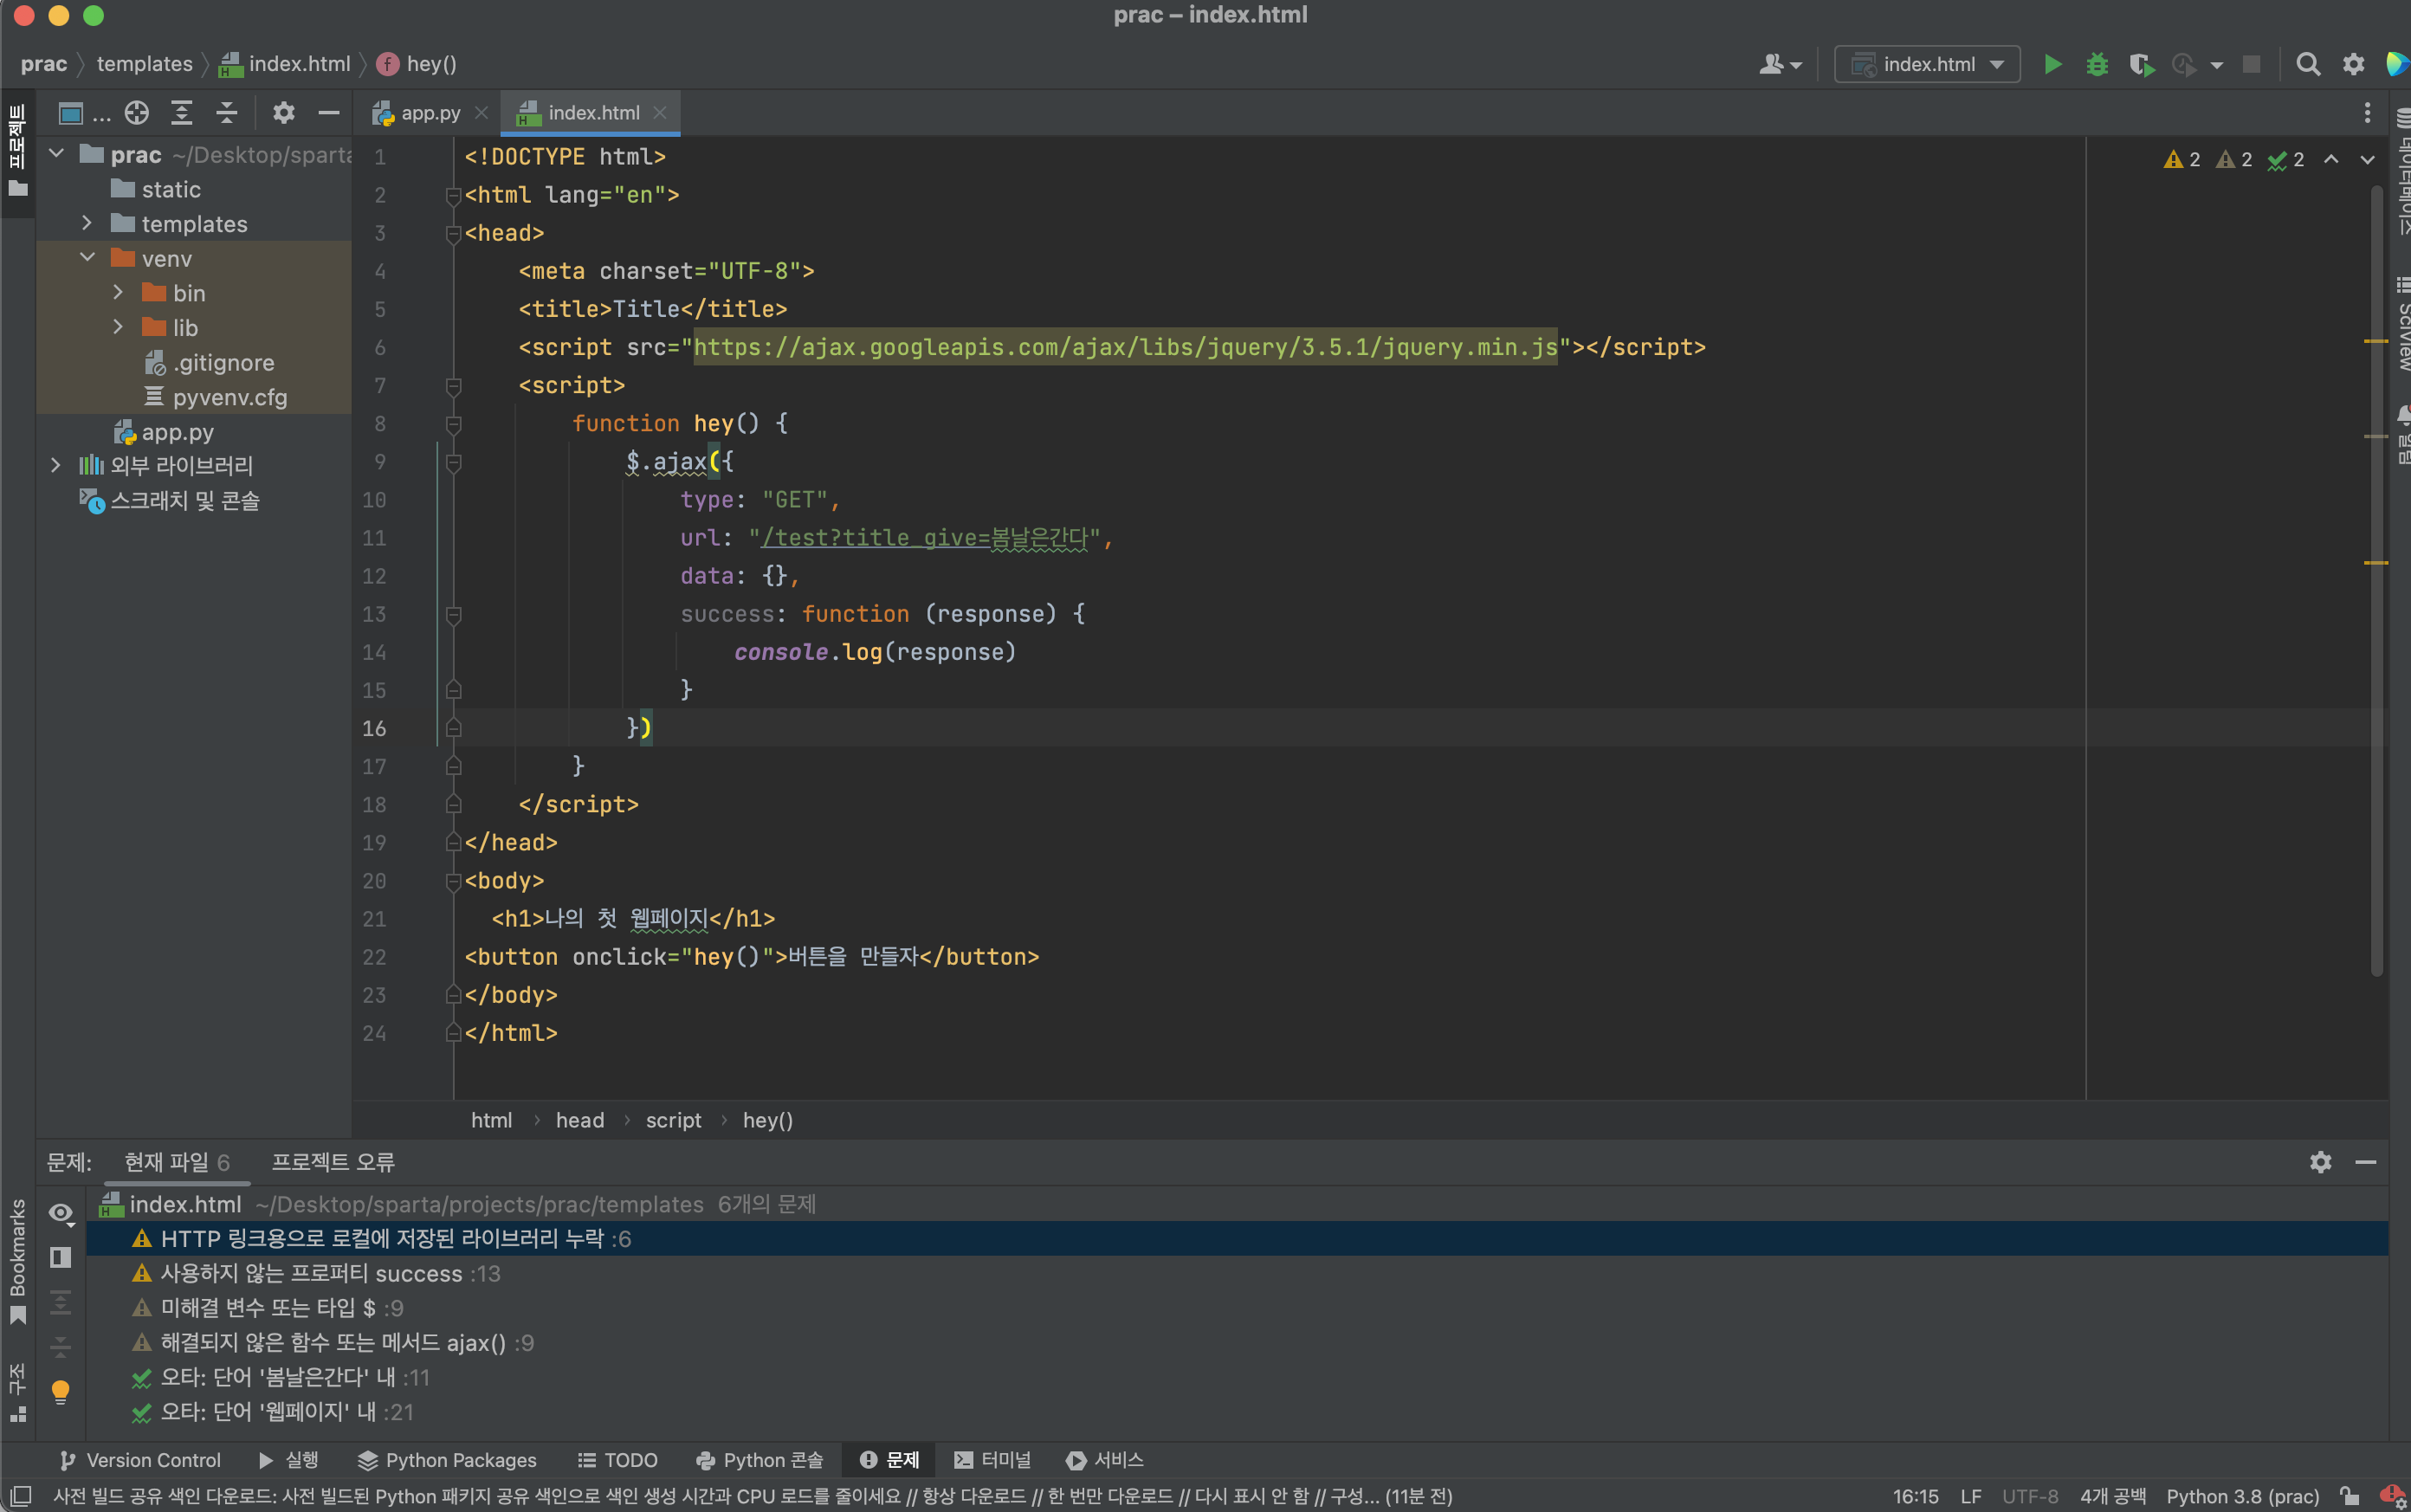This screenshot has height=1512, width=2411.
Task: Minimize the Problems panel
Action: pos(2365,1162)
